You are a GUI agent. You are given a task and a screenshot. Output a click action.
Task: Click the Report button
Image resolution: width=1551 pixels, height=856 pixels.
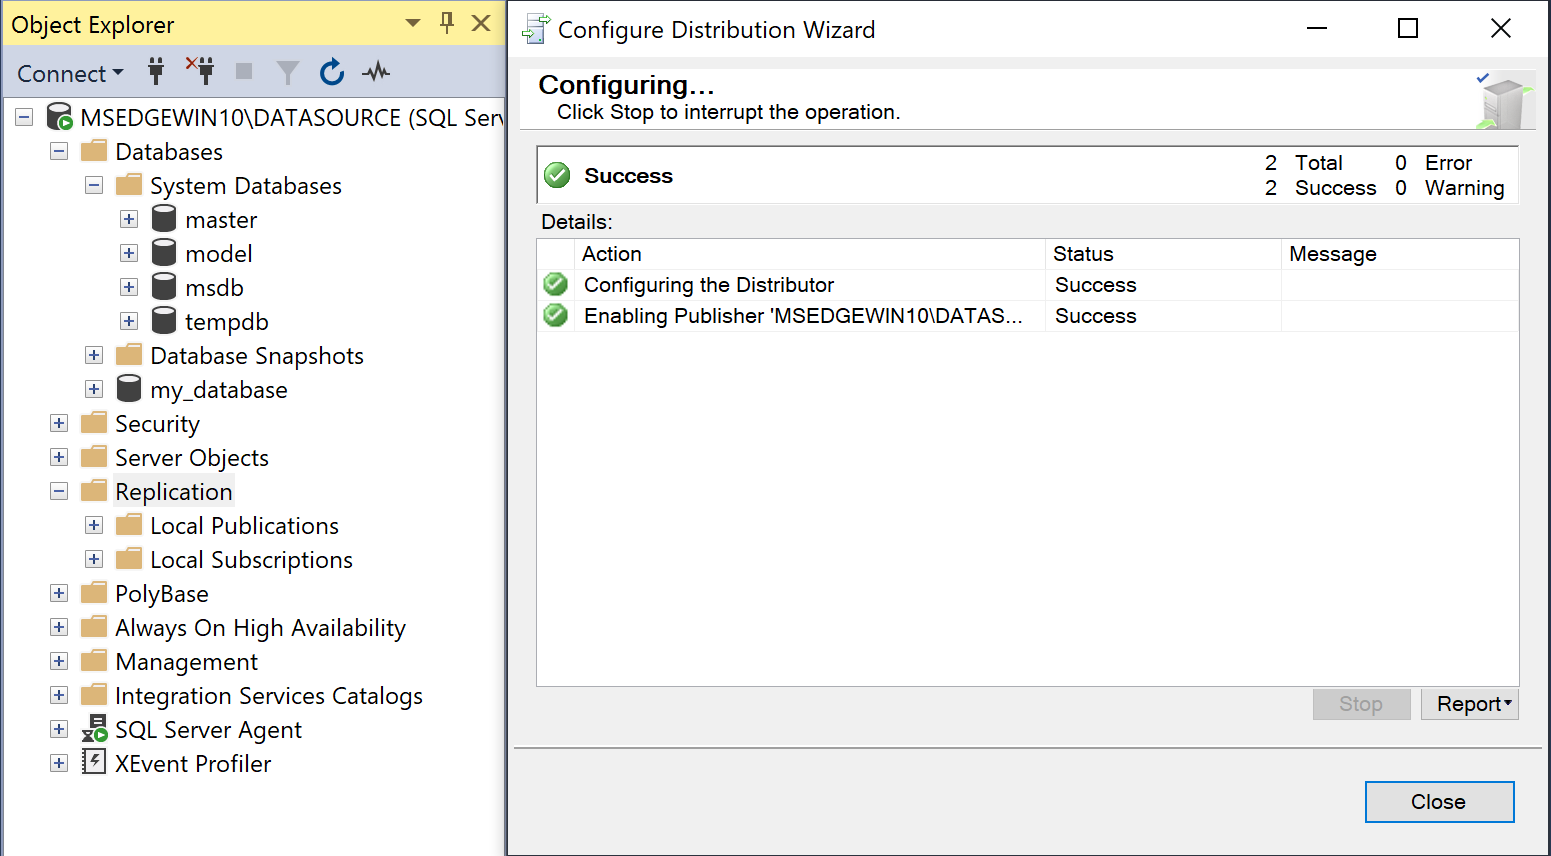point(1465,703)
